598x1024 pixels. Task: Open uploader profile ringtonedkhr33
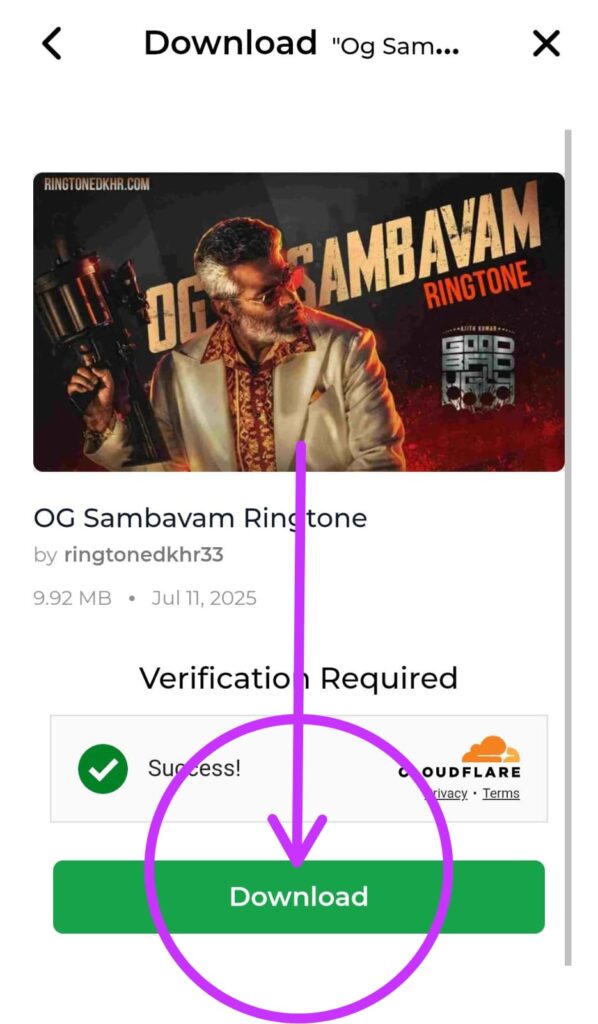[x=144, y=555]
